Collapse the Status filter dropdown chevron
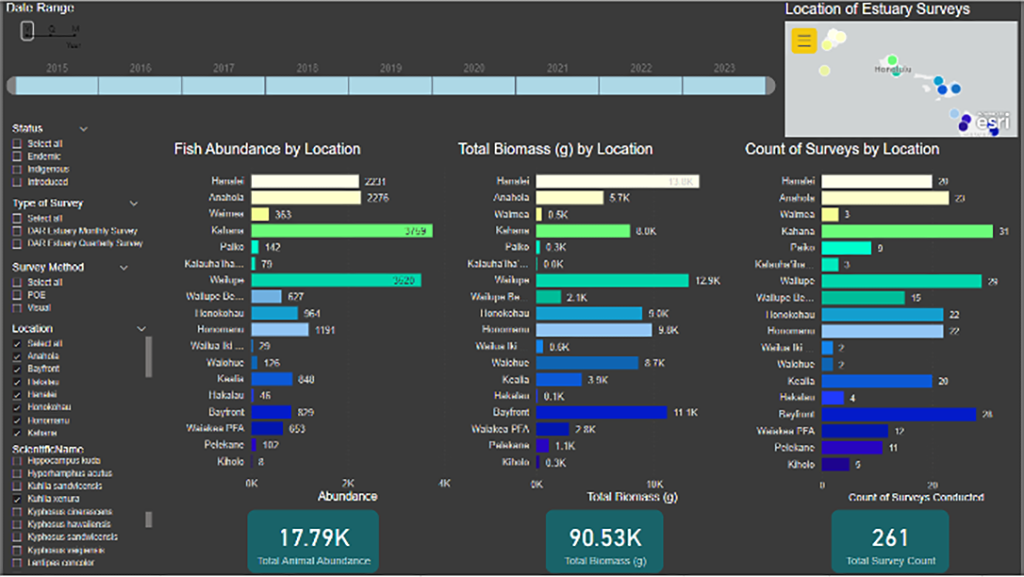Screen dimensions: 1024x577 tap(84, 129)
